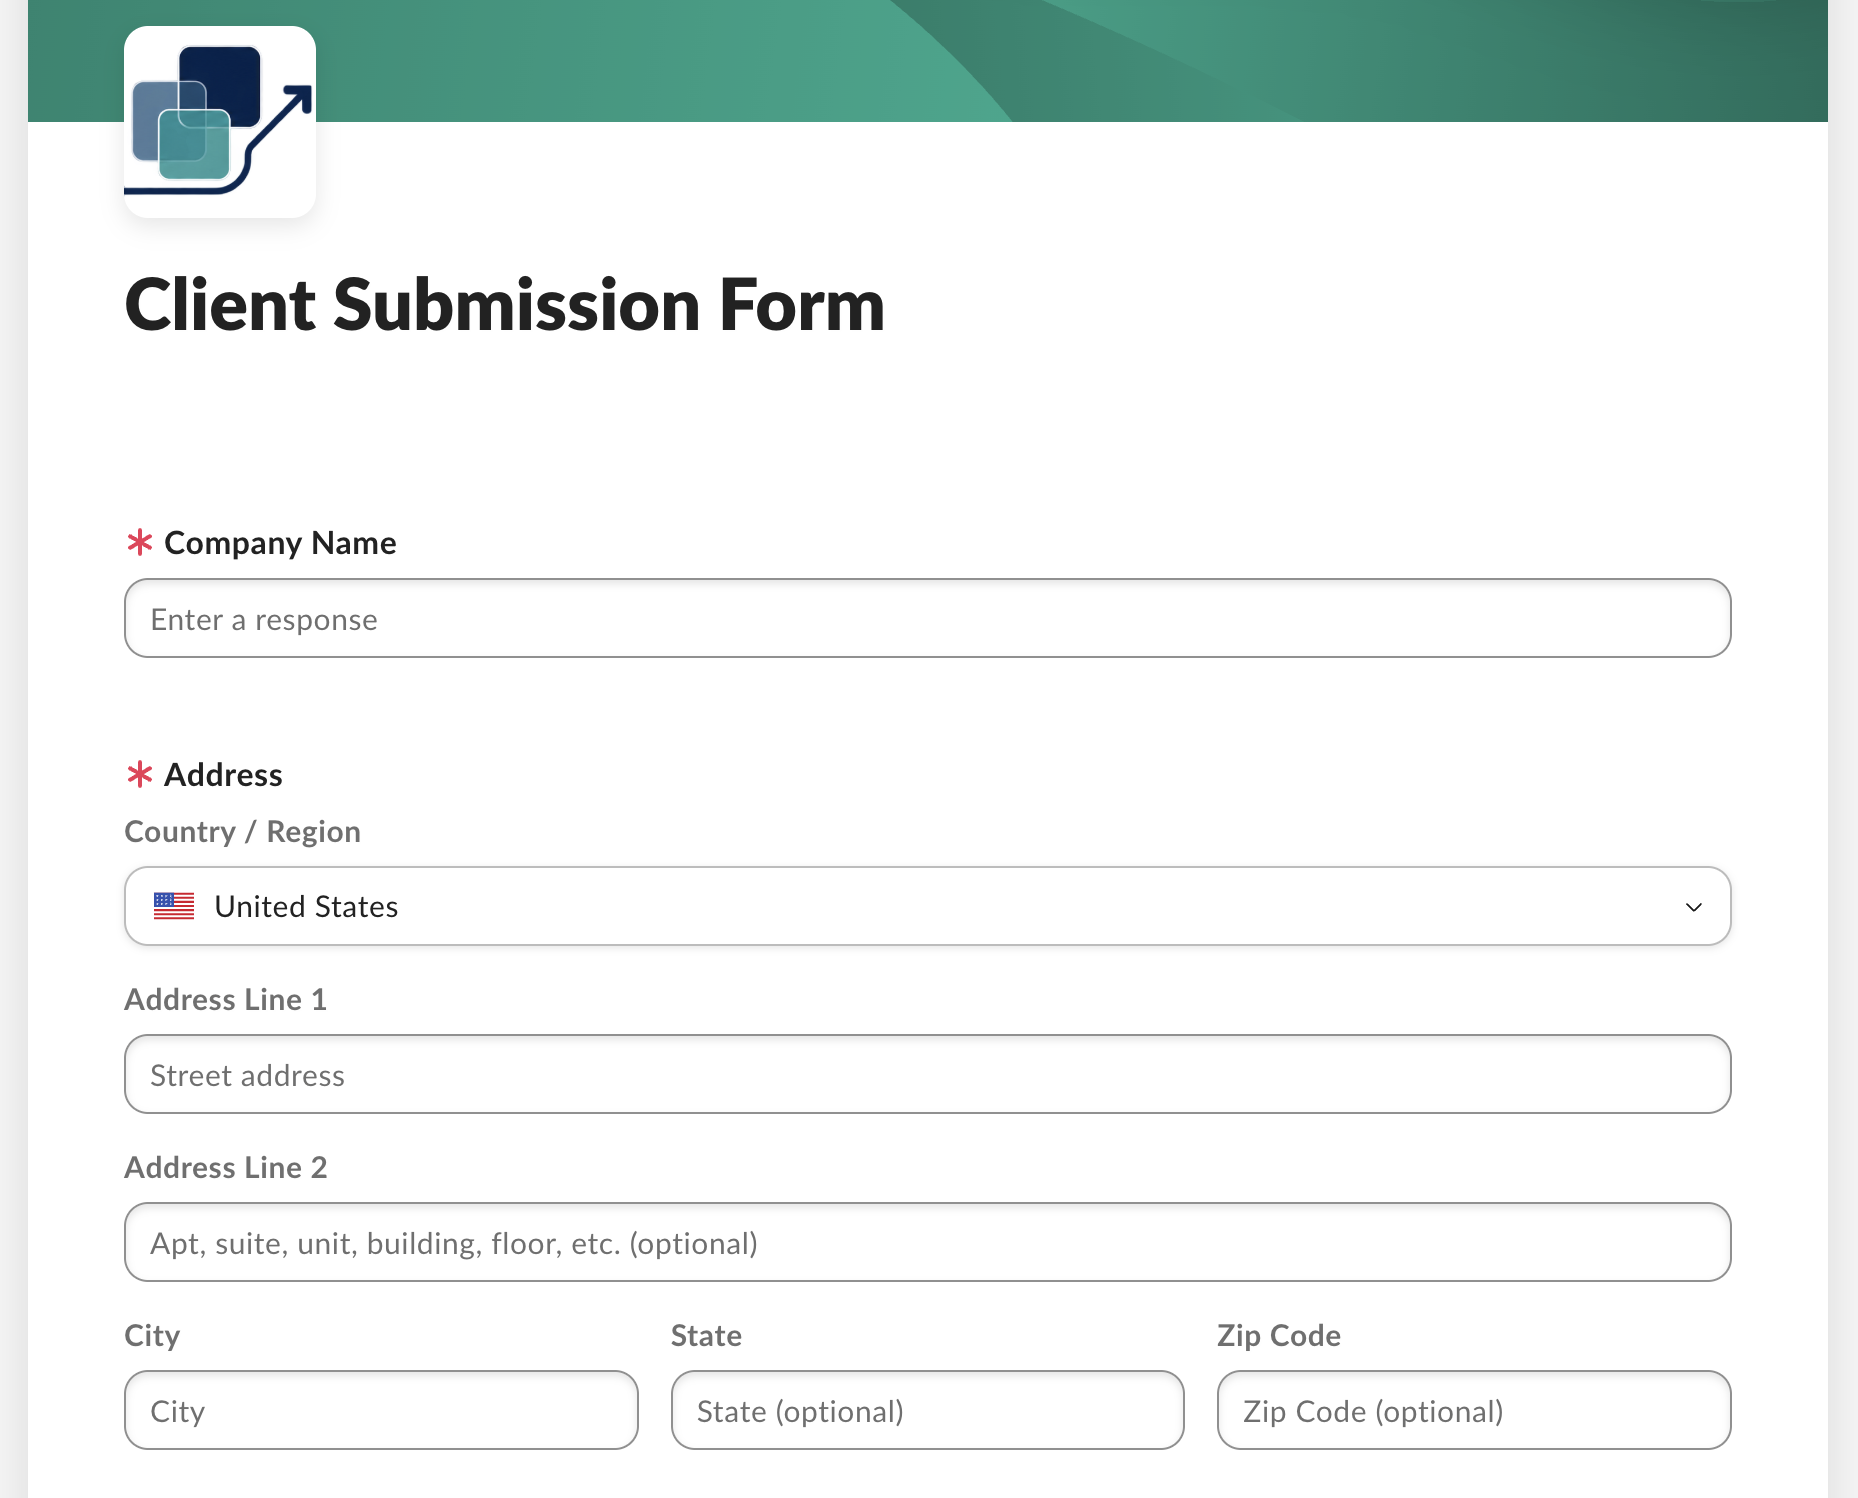1858x1498 pixels.
Task: Click the Company Name input field
Action: click(x=928, y=618)
